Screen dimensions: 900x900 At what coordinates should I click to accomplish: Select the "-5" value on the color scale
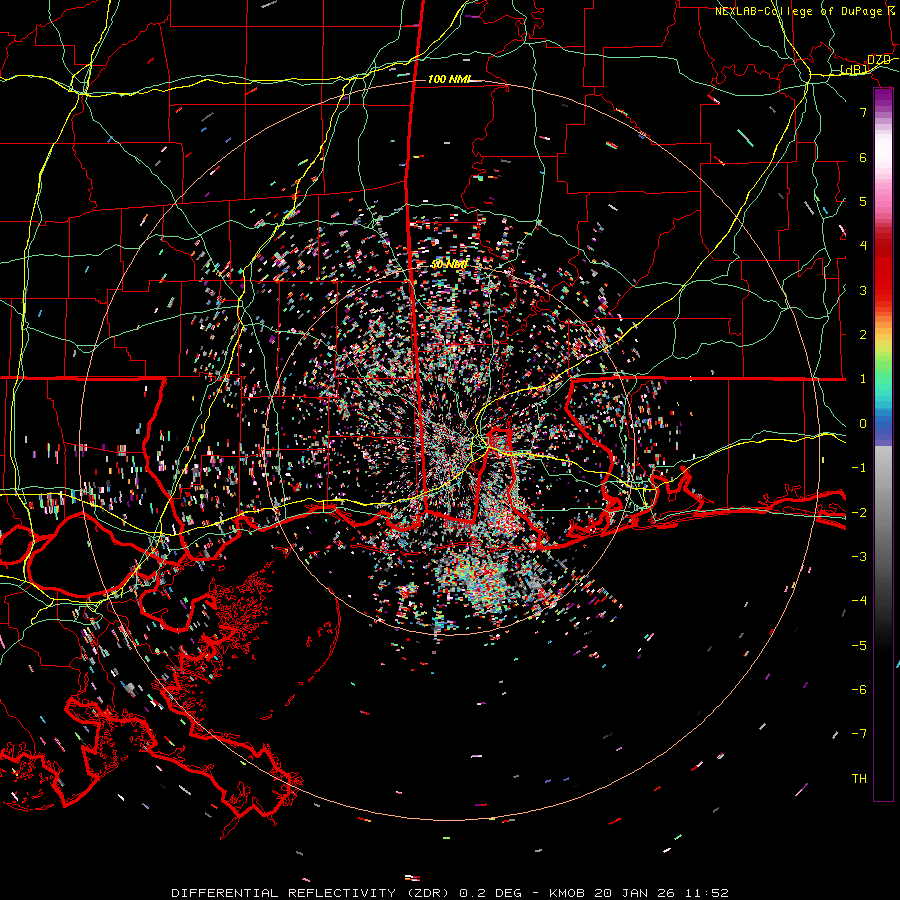point(859,646)
